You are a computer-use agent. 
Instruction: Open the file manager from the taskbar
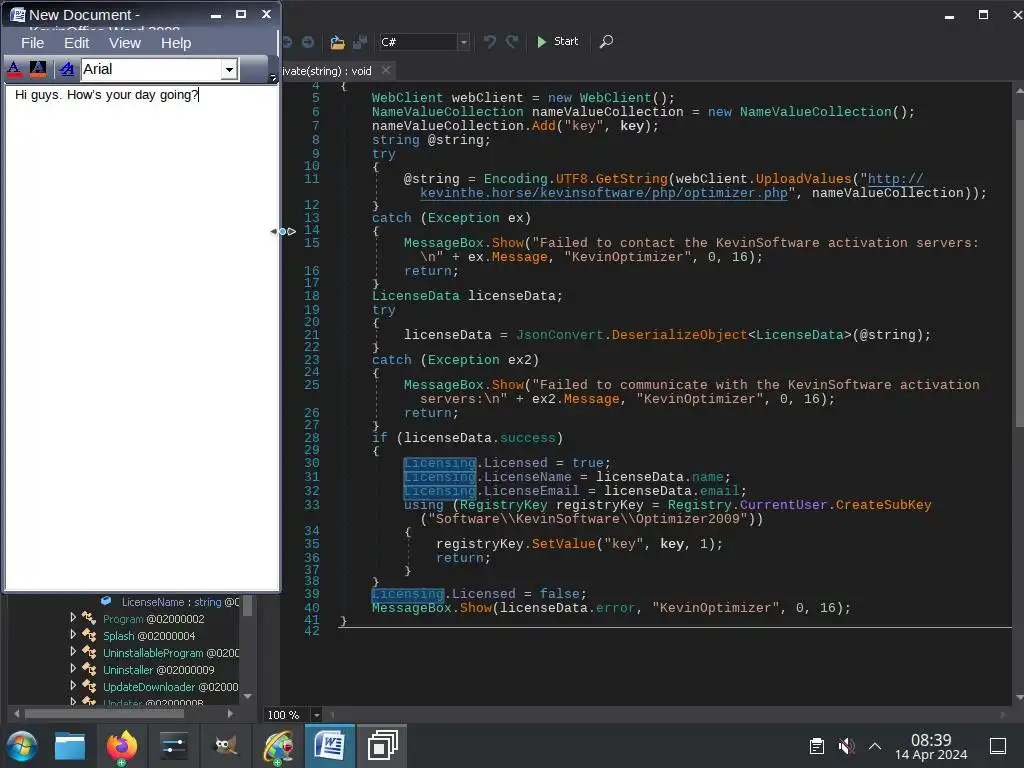pos(70,746)
